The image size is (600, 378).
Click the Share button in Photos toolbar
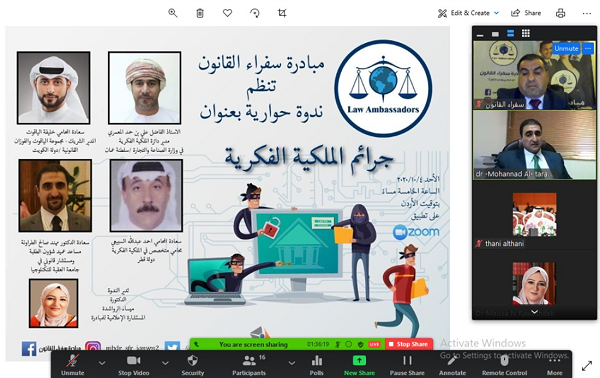coord(526,13)
